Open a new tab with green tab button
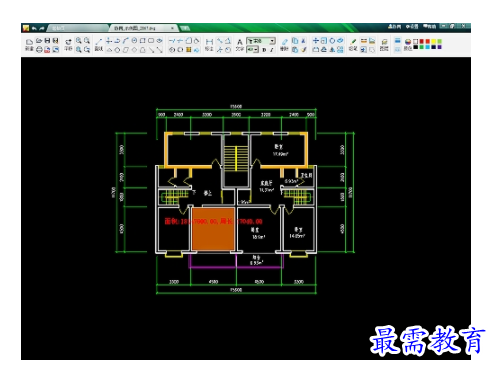Image resolution: width=494 pixels, height=372 pixels. click(x=185, y=28)
